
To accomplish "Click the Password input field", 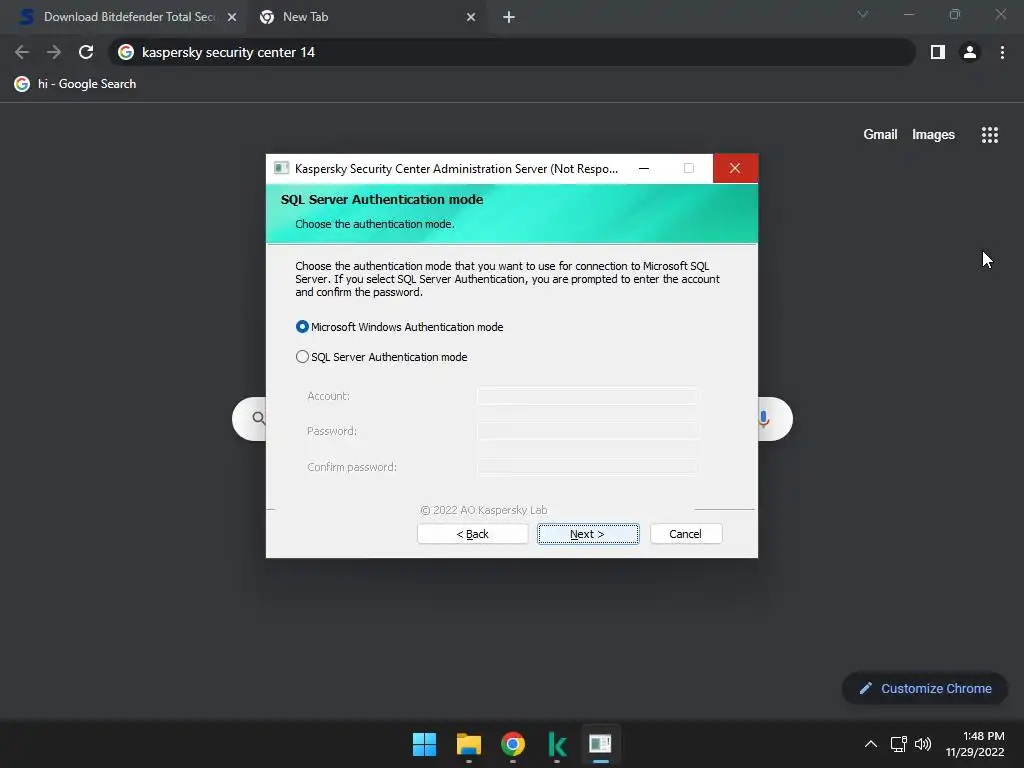I will [x=588, y=431].
